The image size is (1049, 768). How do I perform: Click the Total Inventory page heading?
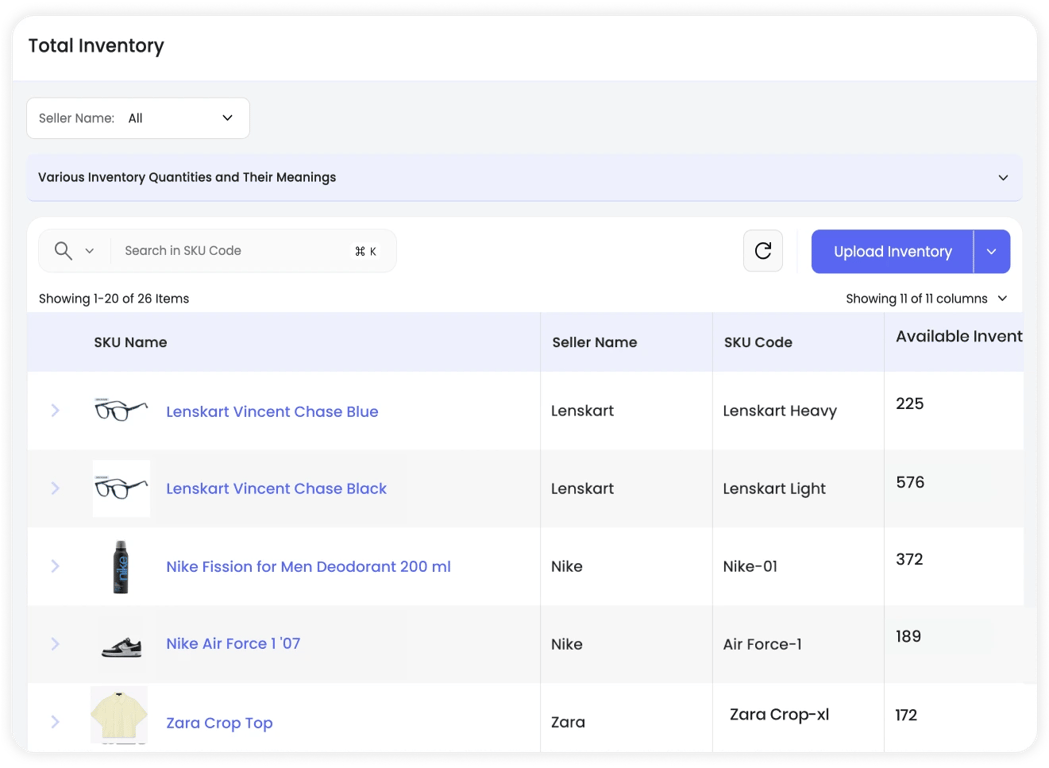(96, 45)
